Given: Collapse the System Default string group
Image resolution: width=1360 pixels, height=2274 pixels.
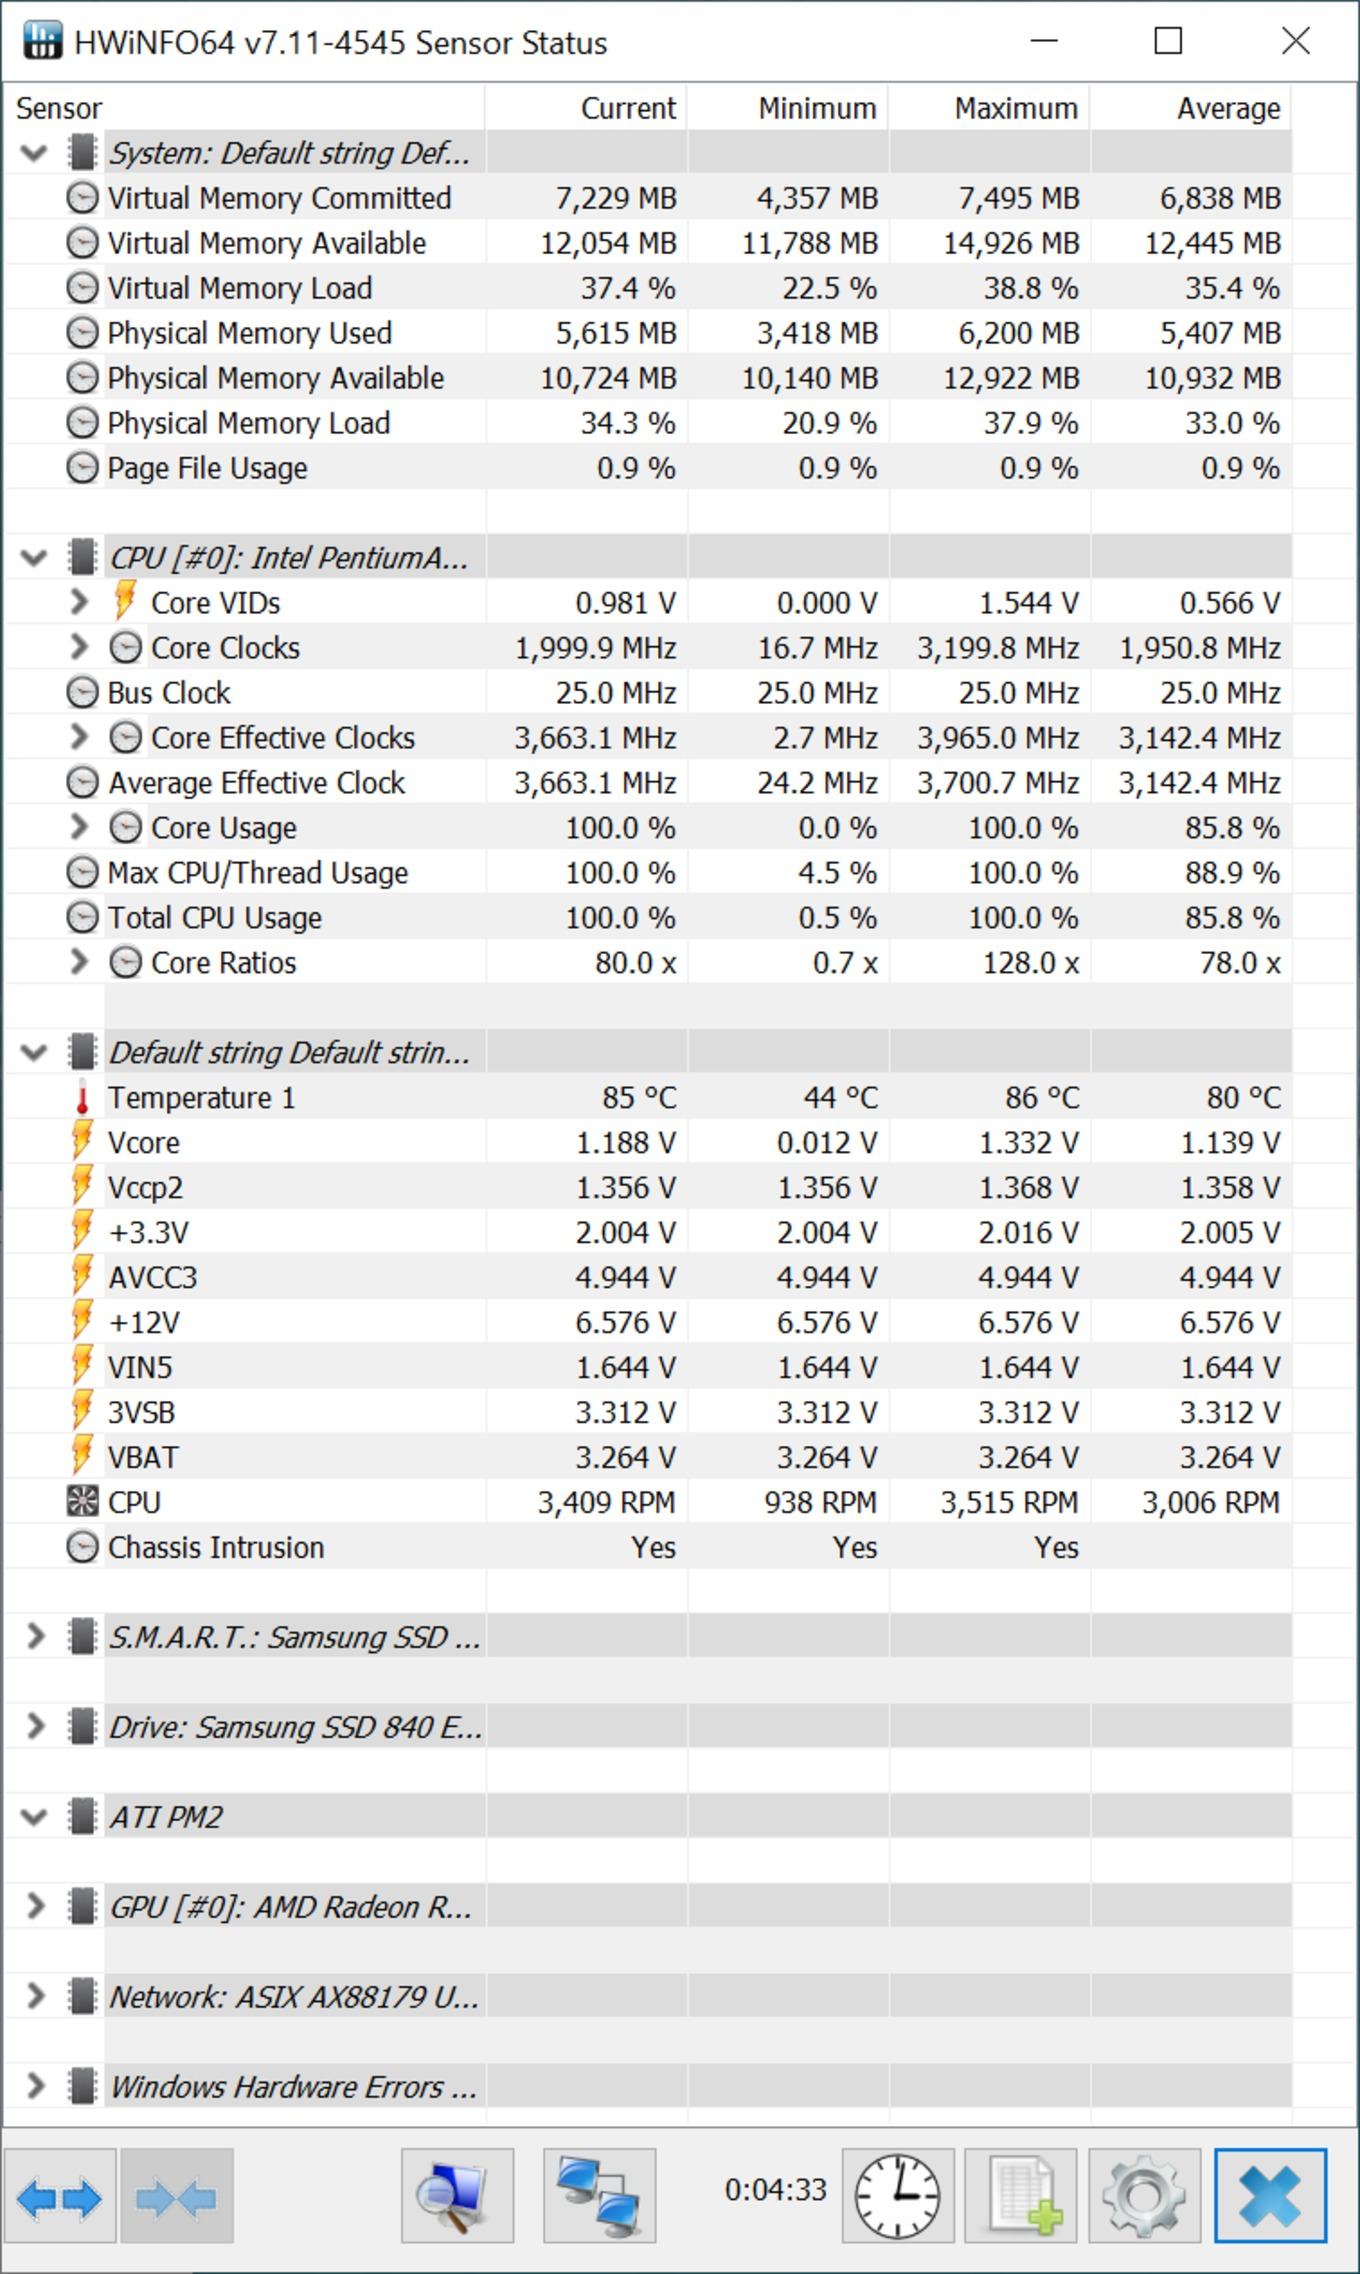Looking at the screenshot, I should point(35,153).
